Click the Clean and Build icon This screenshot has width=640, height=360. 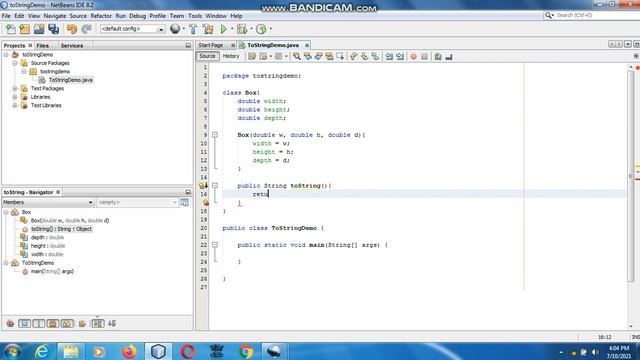[x=208, y=29]
